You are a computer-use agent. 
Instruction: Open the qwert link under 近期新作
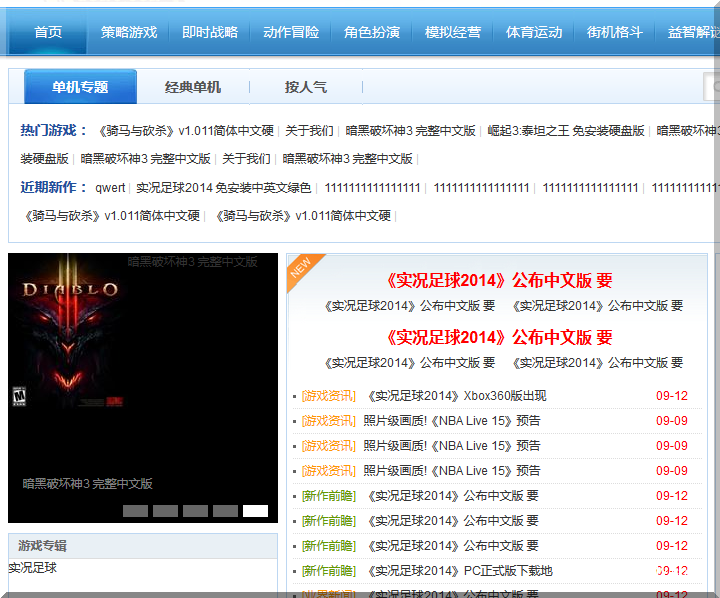point(110,188)
